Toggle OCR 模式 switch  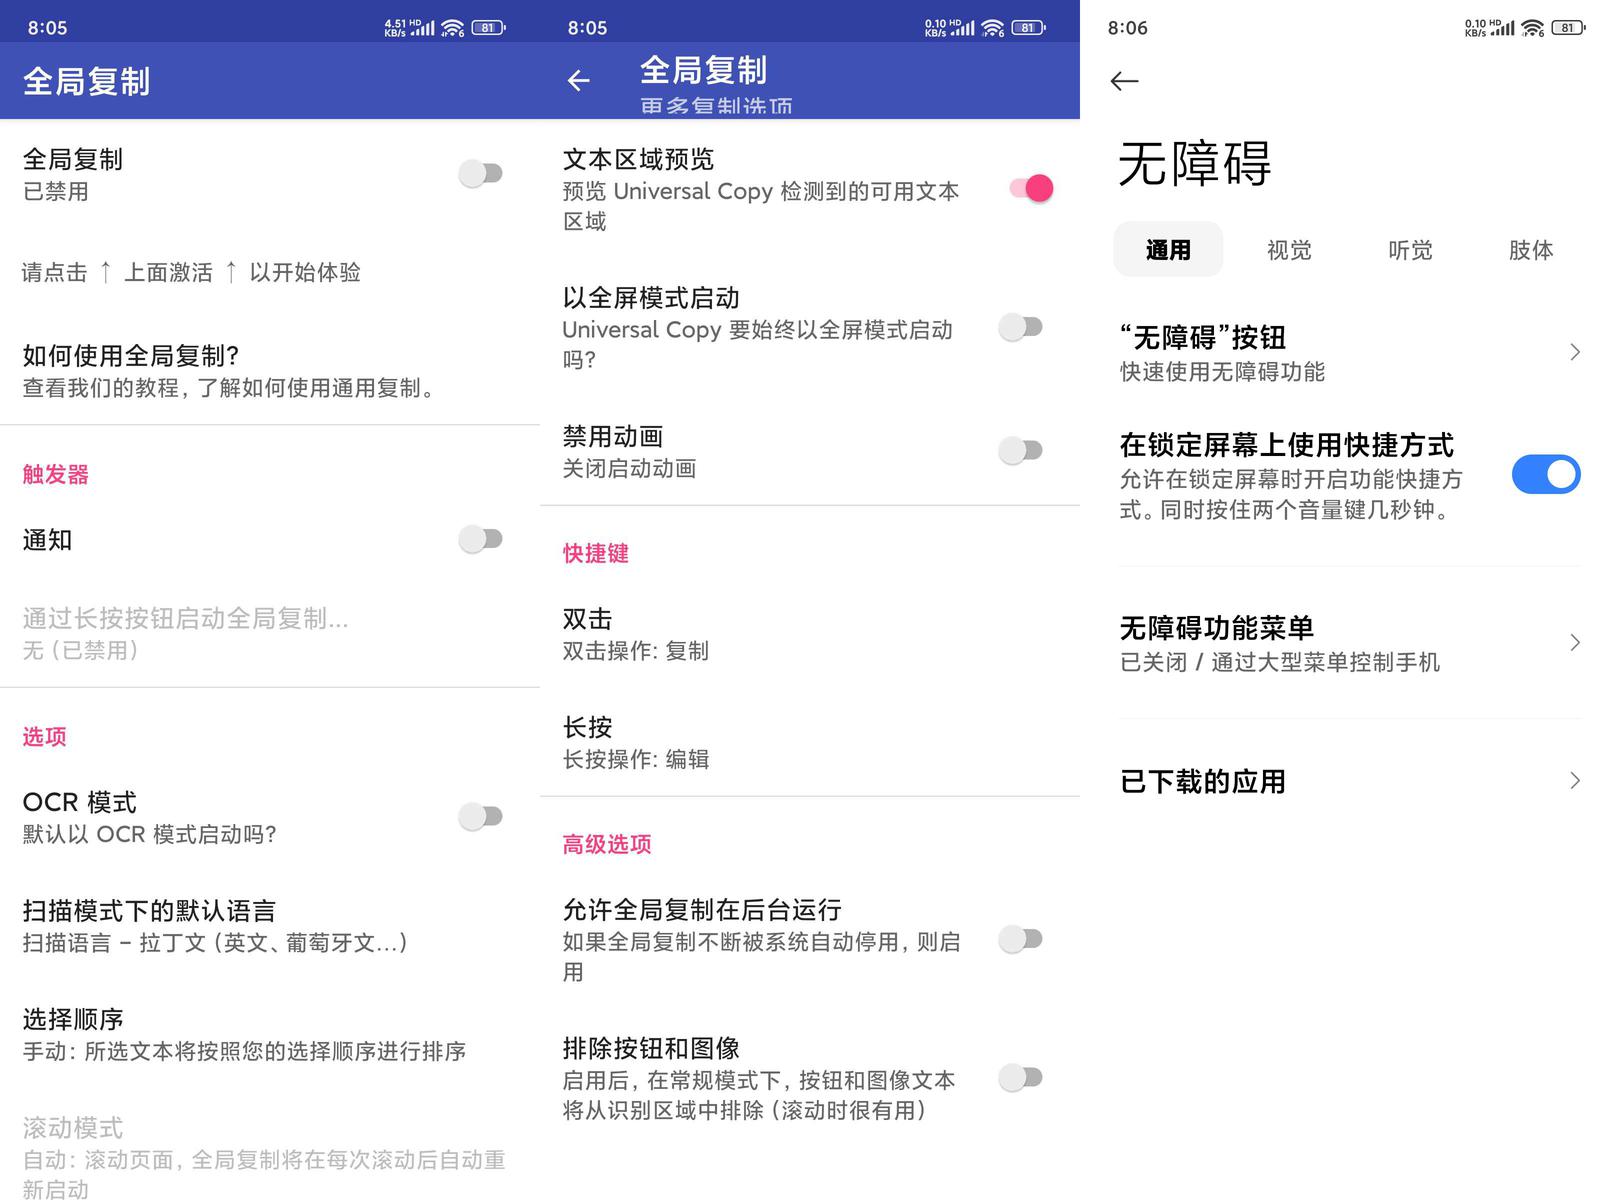480,816
